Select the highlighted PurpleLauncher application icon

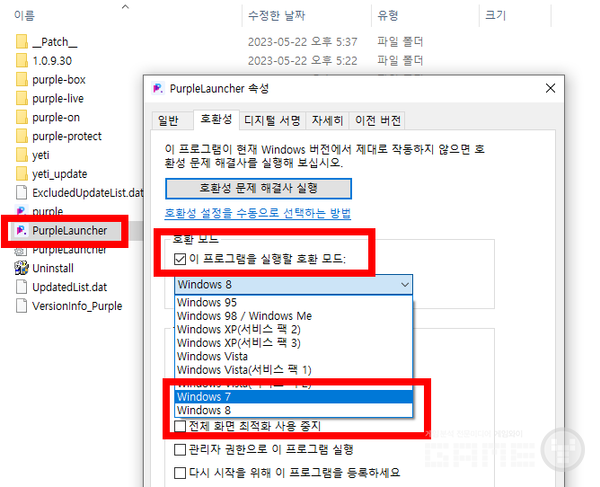click(20, 231)
